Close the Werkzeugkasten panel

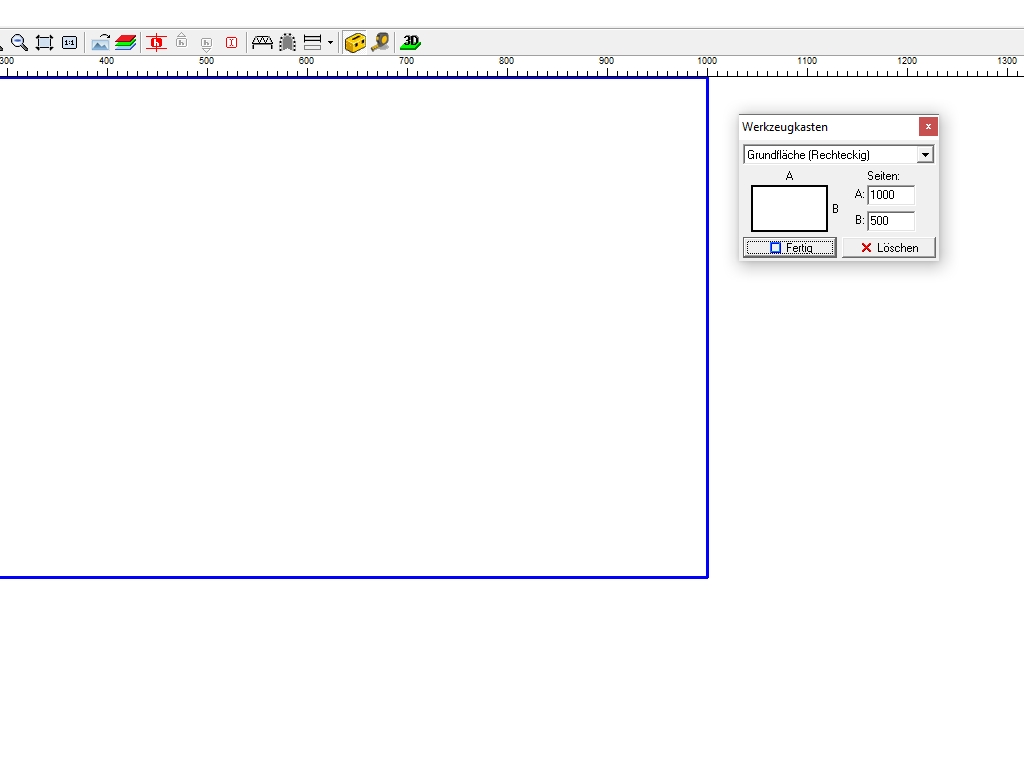[928, 127]
